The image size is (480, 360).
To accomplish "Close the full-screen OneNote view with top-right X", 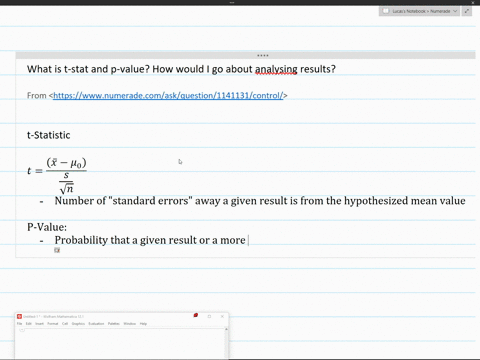I will [x=473, y=2].
